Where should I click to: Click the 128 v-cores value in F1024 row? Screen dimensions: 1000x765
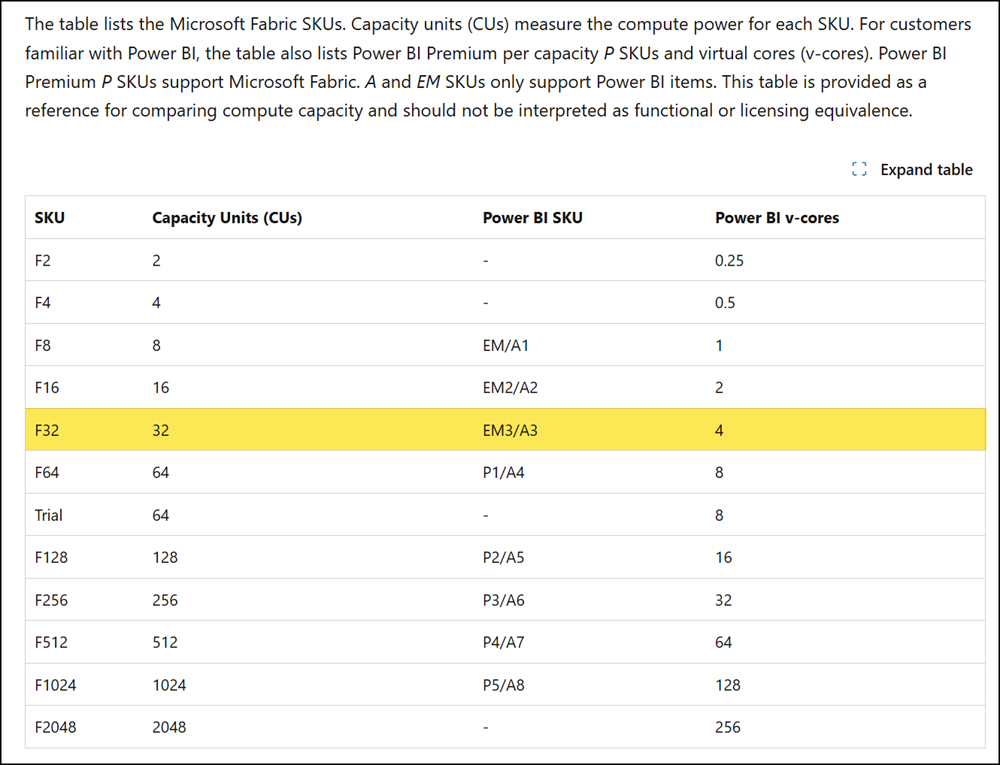[x=728, y=685]
